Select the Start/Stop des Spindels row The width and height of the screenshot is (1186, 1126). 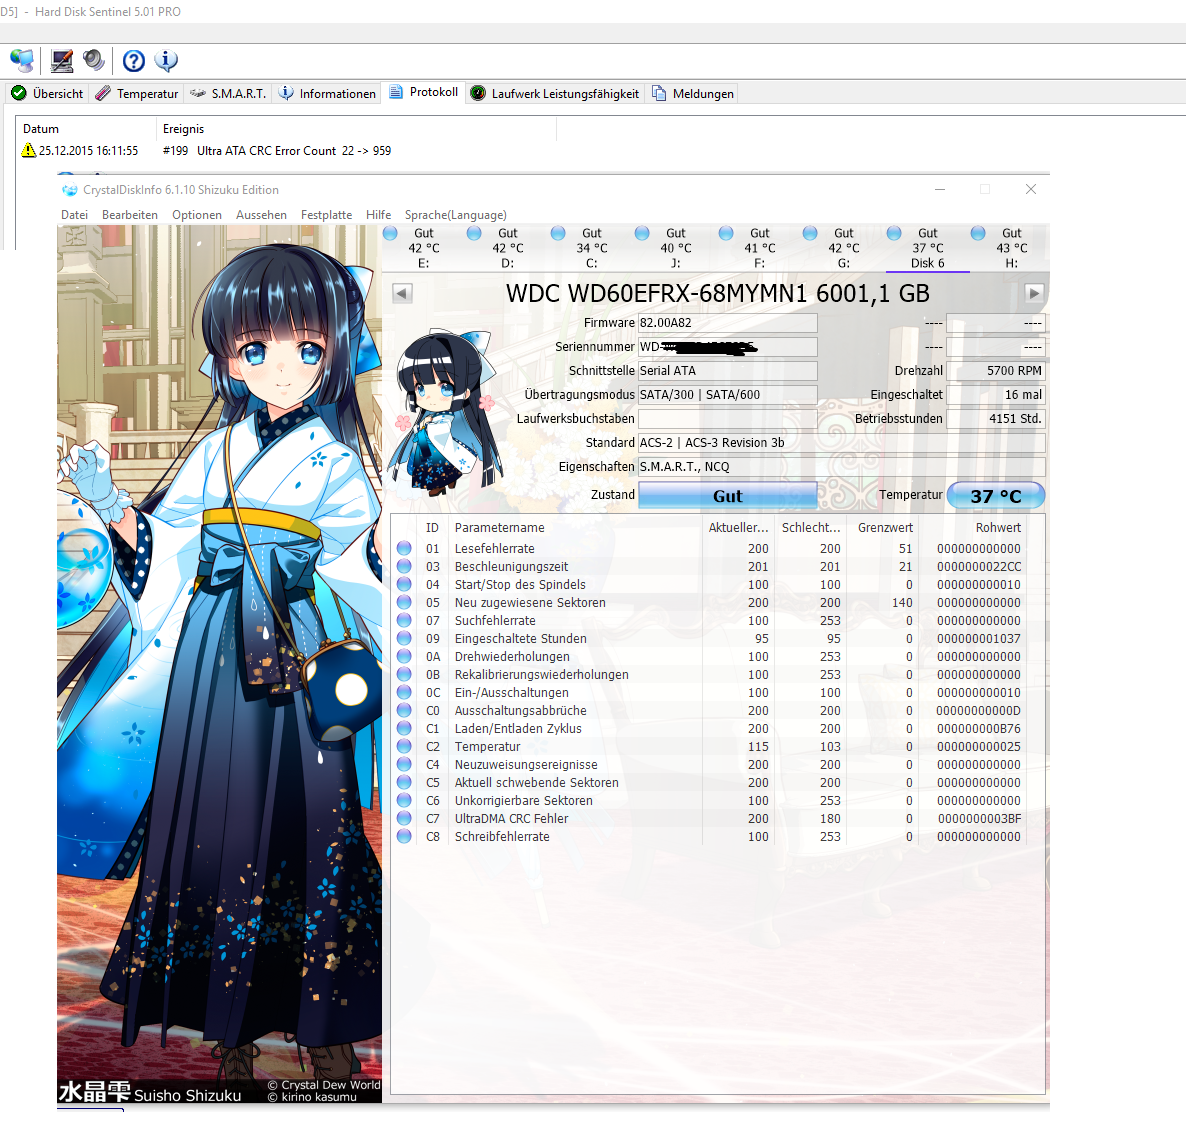tap(709, 585)
